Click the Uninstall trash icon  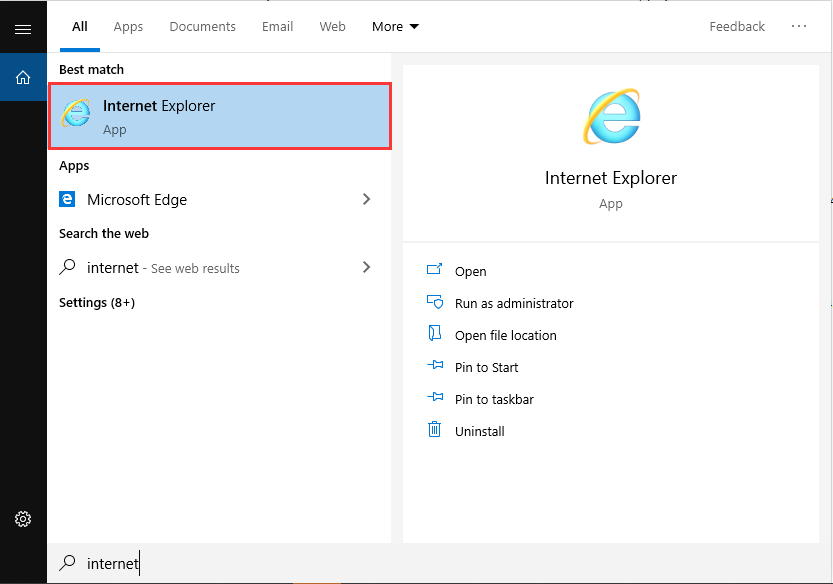tap(435, 430)
